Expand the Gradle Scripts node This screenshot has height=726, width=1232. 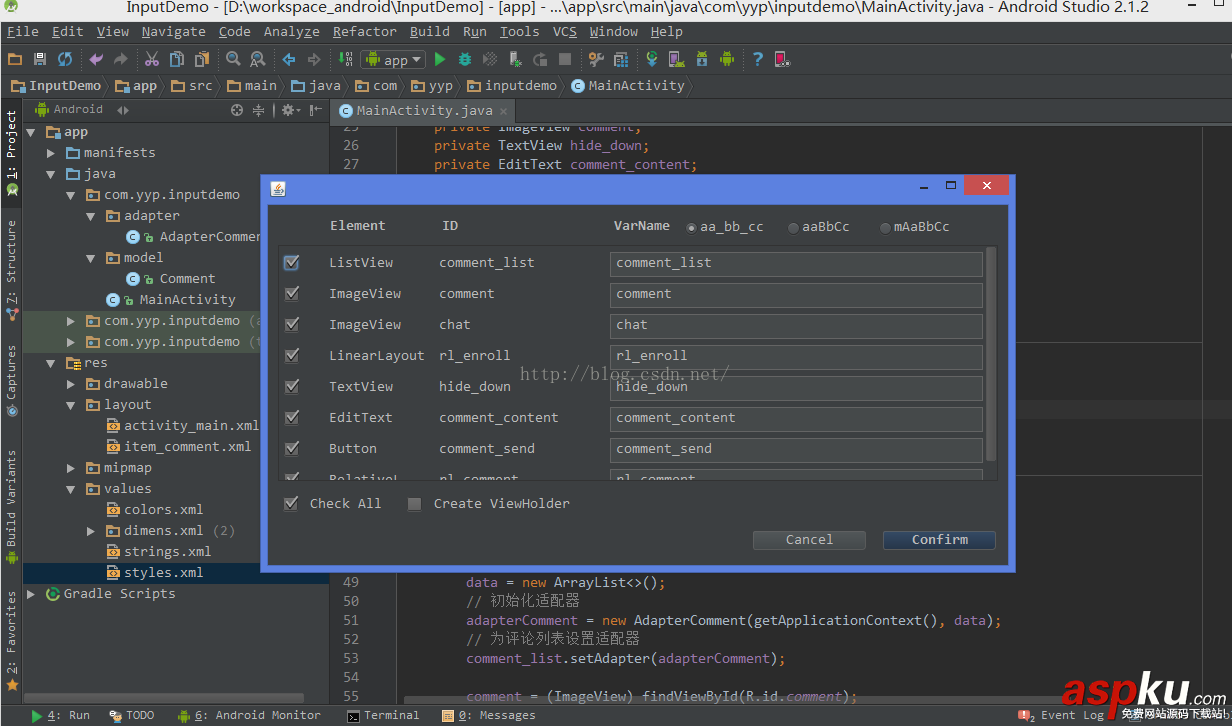31,594
